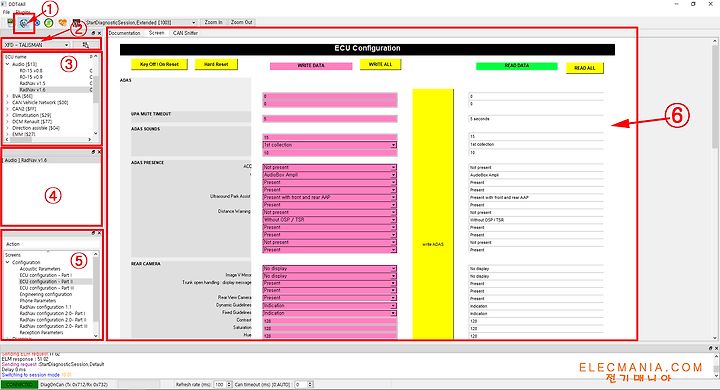Open Reception Parameters screen

(42, 333)
